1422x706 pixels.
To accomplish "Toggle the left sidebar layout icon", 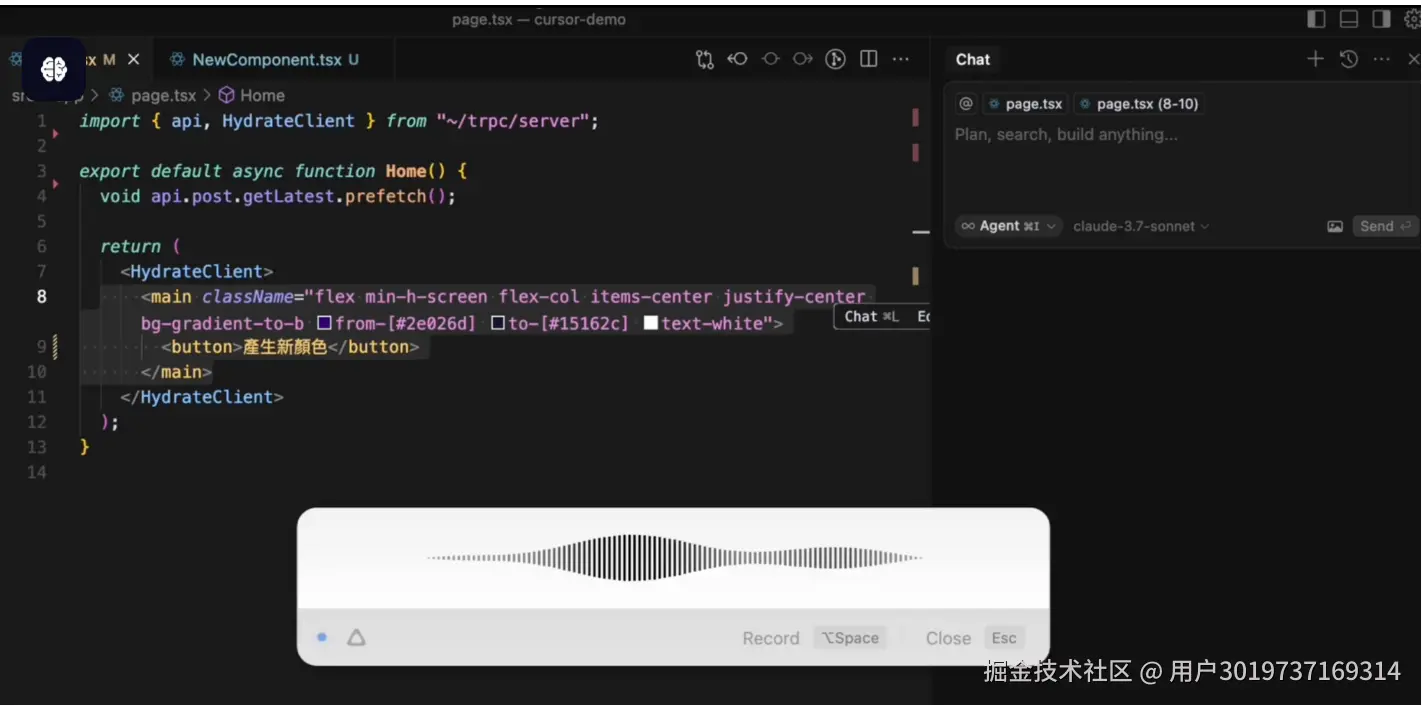I will coord(1317,19).
